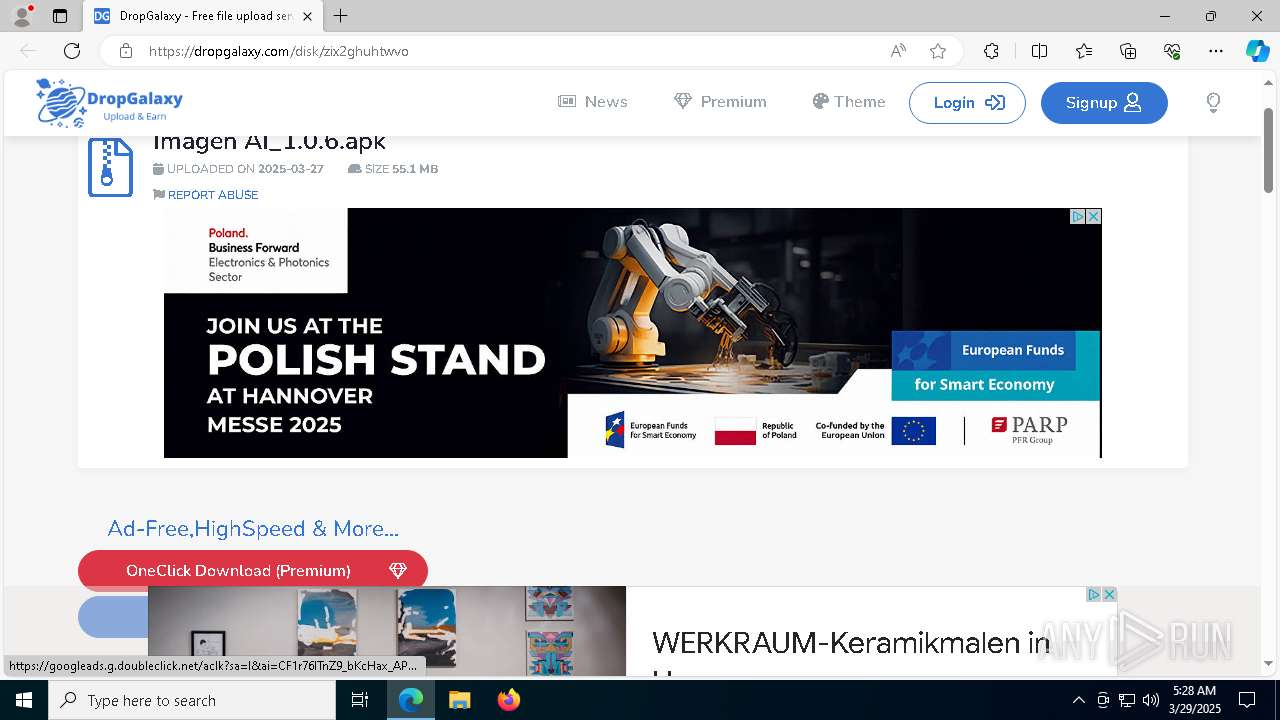
Task: Click the Signup button
Action: coord(1104,103)
